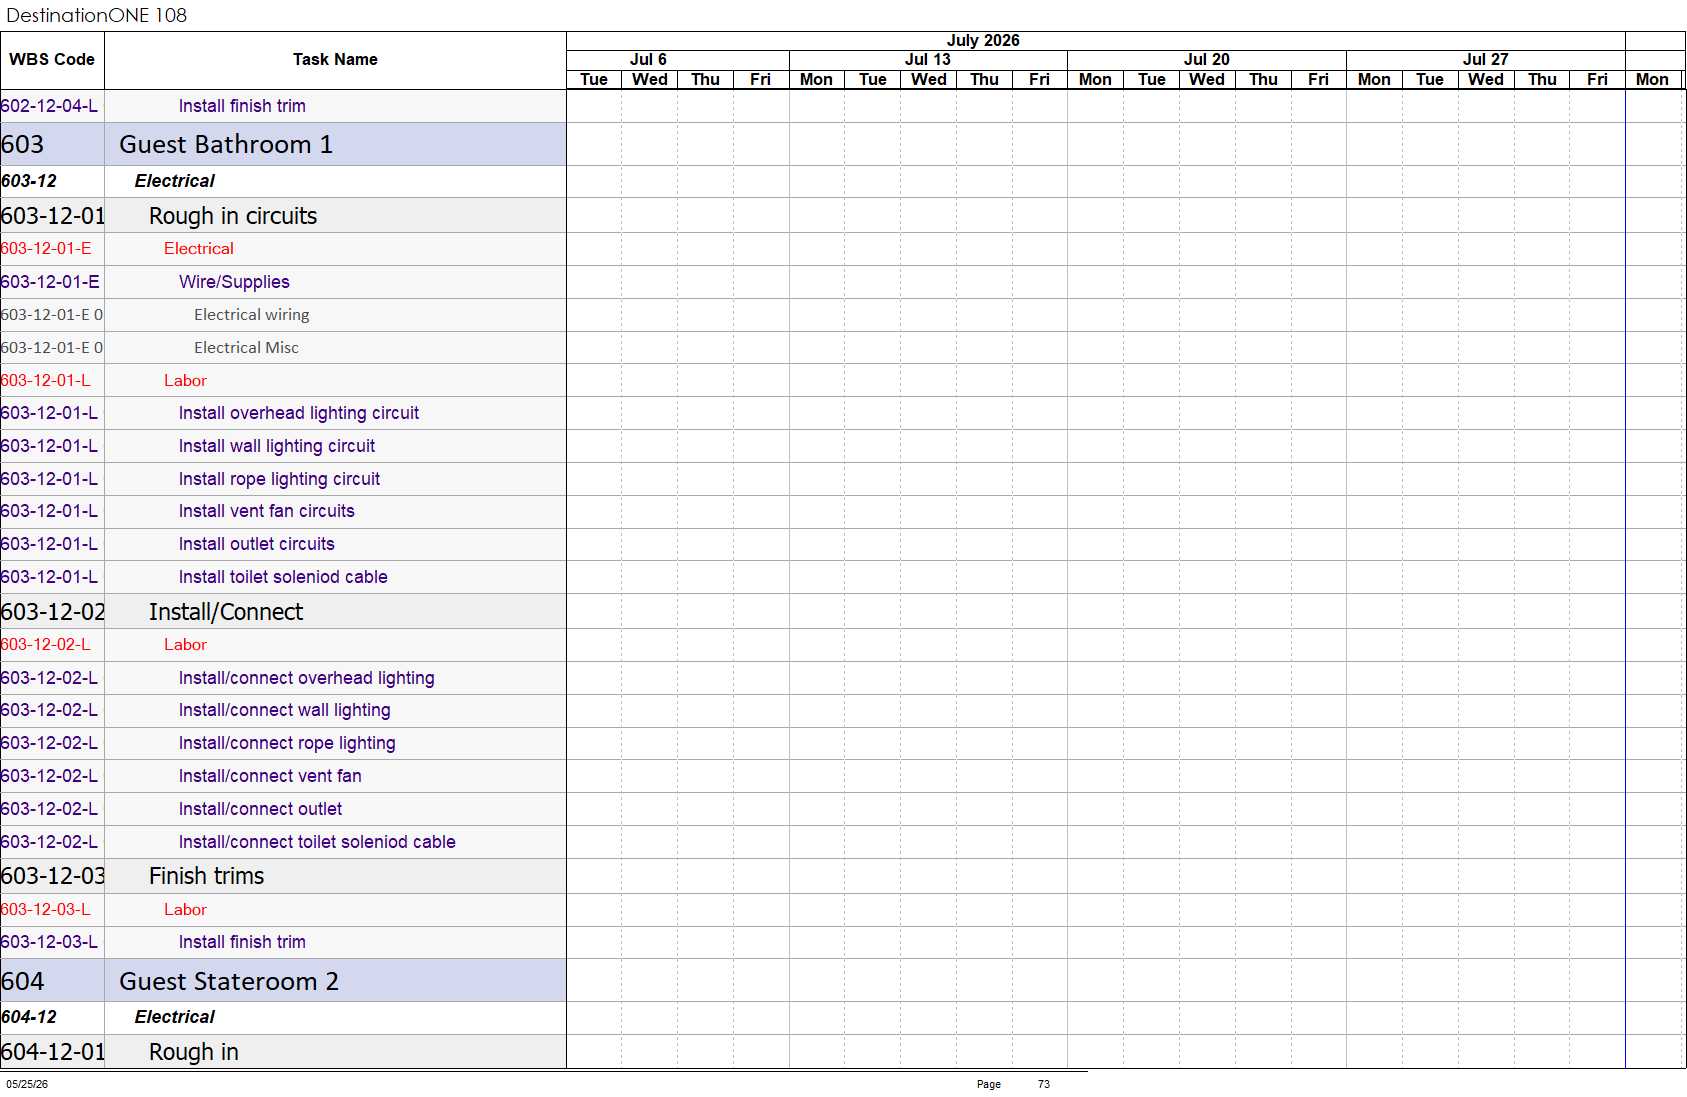Screen dimensions: 1687x1097
Task: Select WBS code 603 cell
Action: pyautogui.click(x=52, y=144)
